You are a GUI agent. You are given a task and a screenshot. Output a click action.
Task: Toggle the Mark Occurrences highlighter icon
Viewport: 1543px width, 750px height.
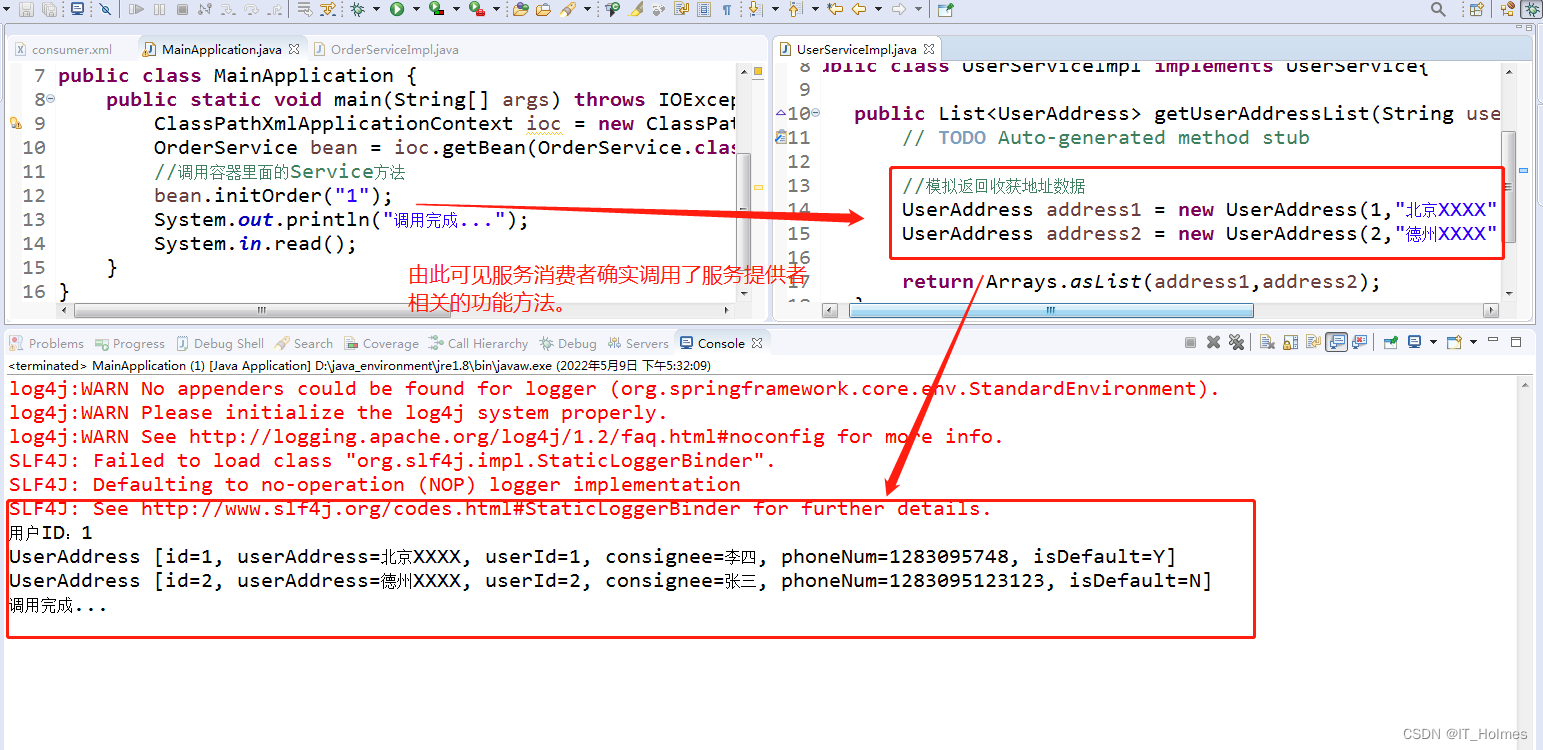pyautogui.click(x=636, y=10)
